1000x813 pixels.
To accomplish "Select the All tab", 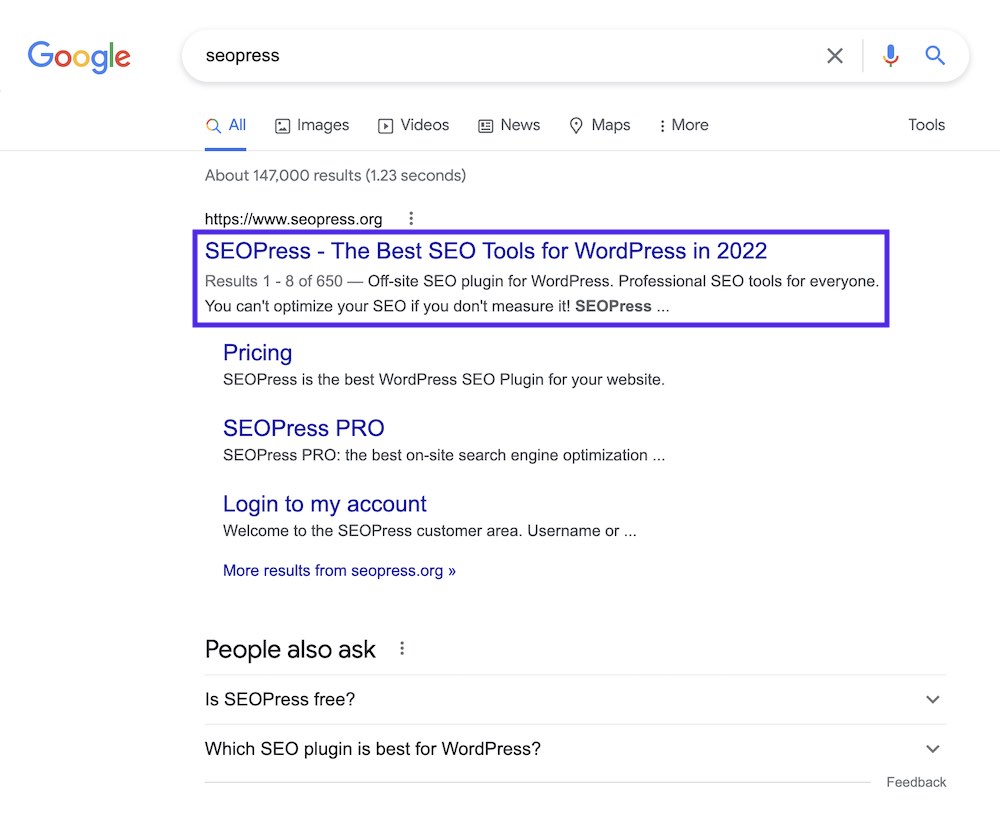I will 226,125.
